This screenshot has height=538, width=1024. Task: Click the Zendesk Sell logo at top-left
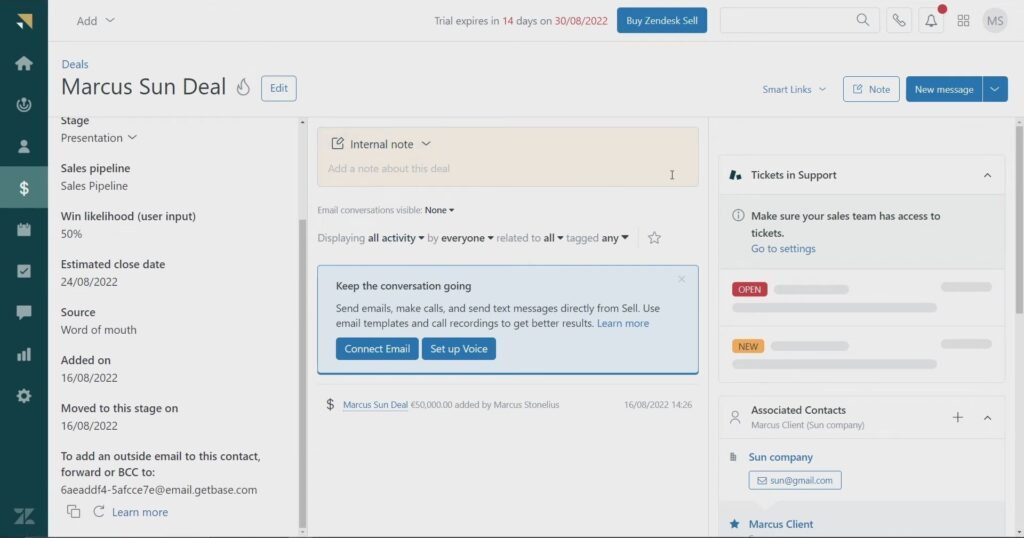24,21
